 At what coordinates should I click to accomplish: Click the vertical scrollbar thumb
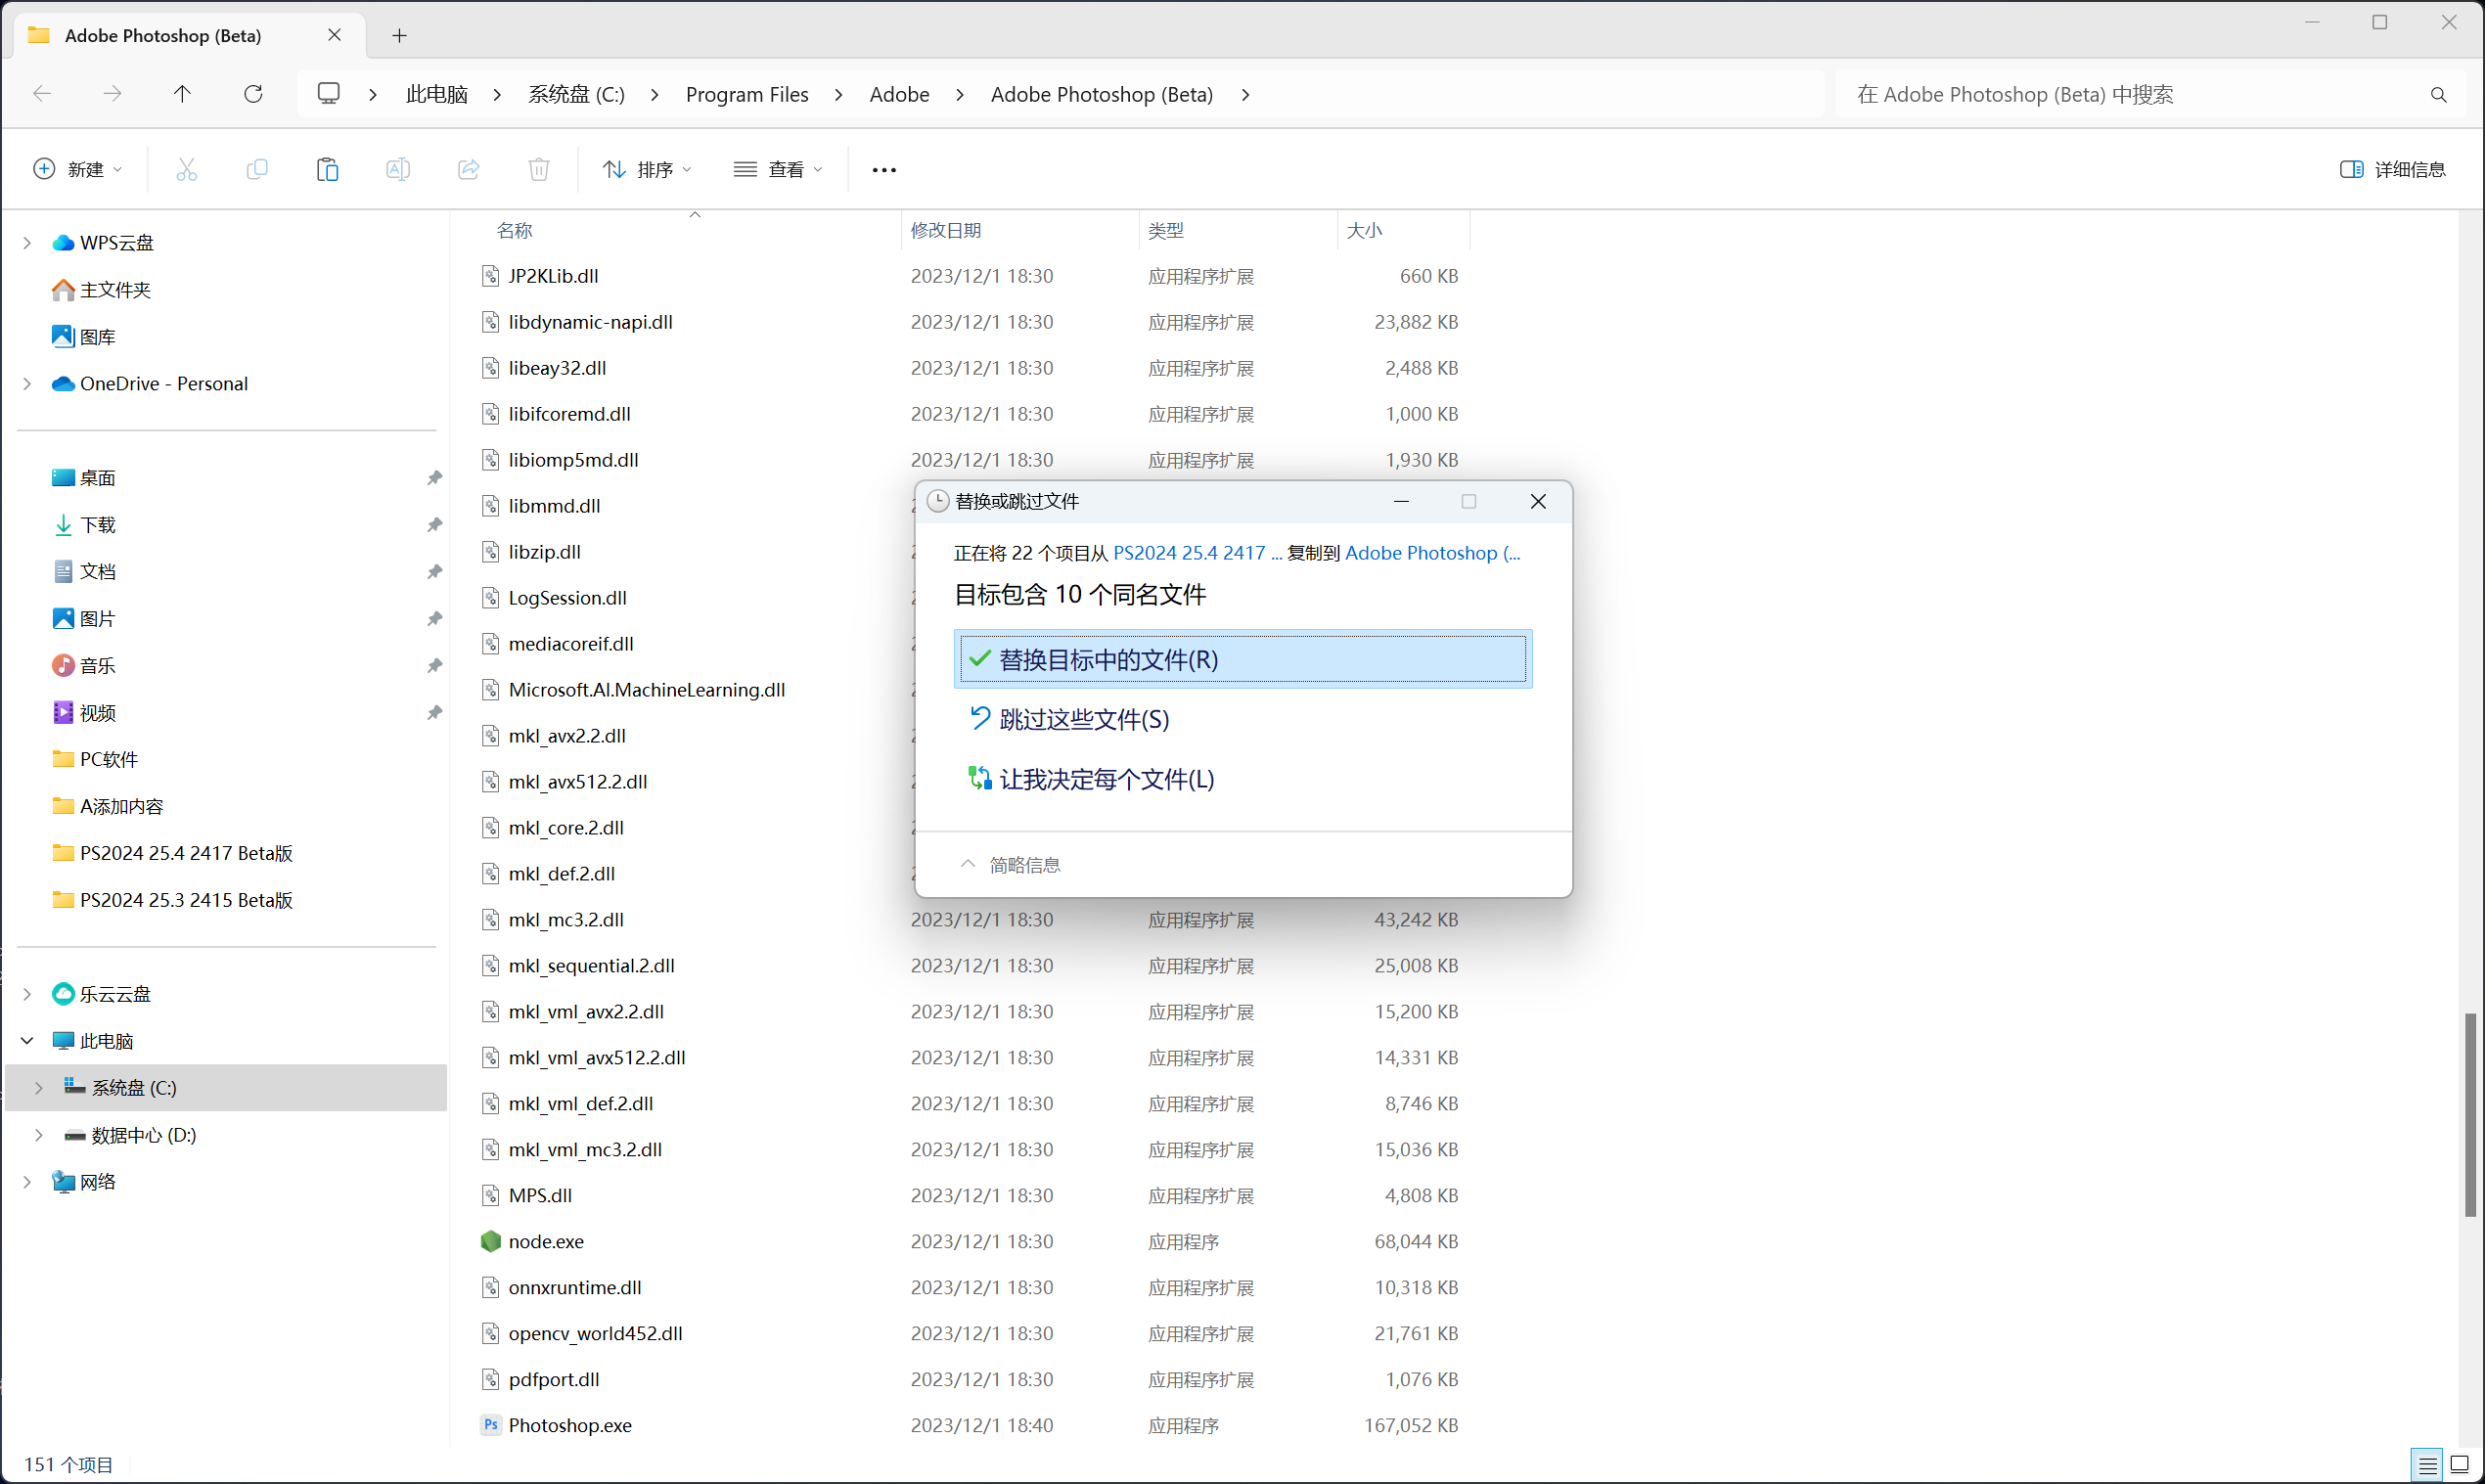pos(2469,1115)
